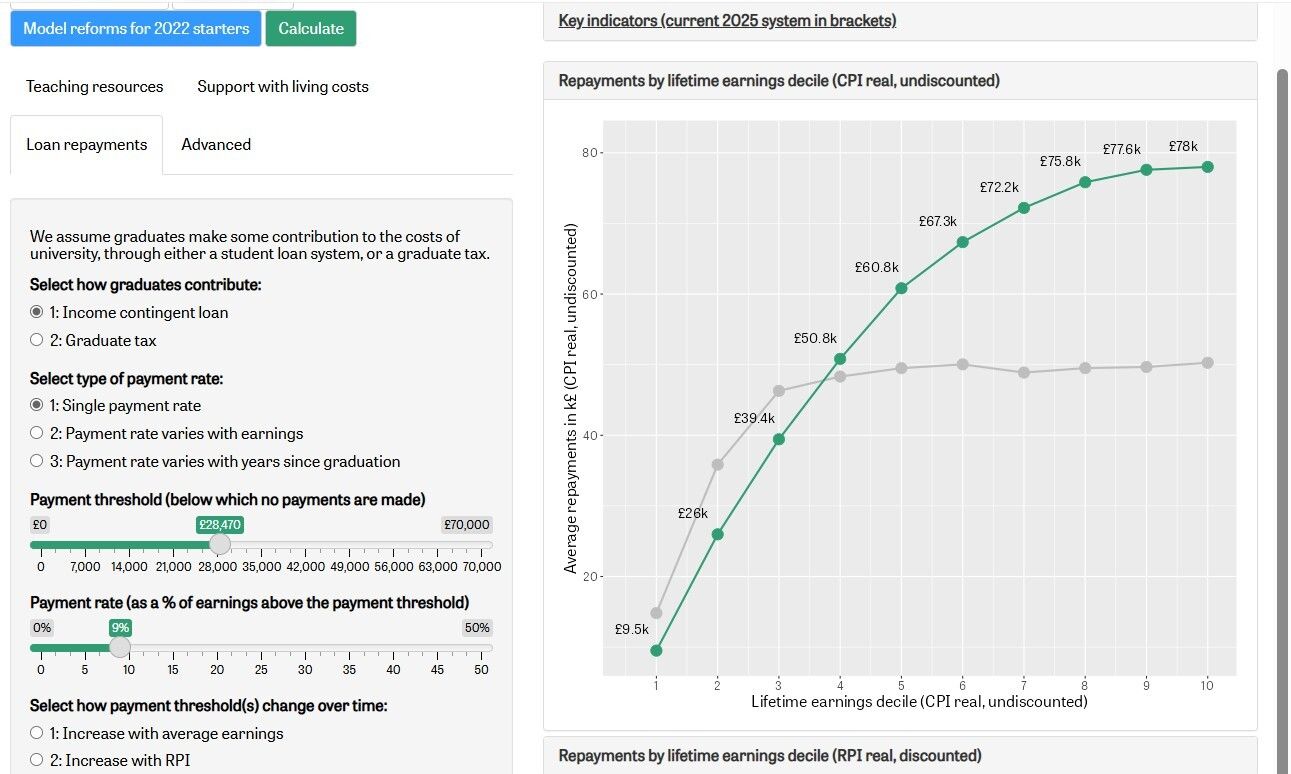Select rate varies with years since graduation

coord(37,461)
